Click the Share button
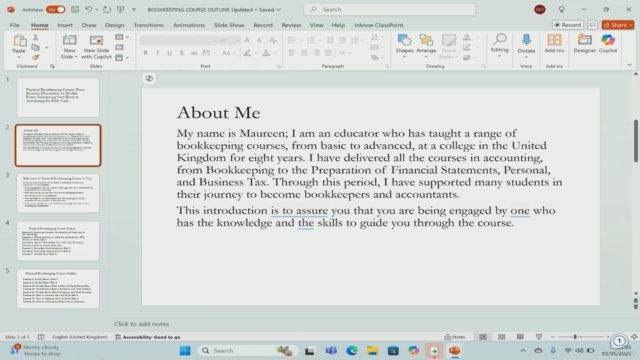The width and height of the screenshot is (640, 360). [x=618, y=25]
